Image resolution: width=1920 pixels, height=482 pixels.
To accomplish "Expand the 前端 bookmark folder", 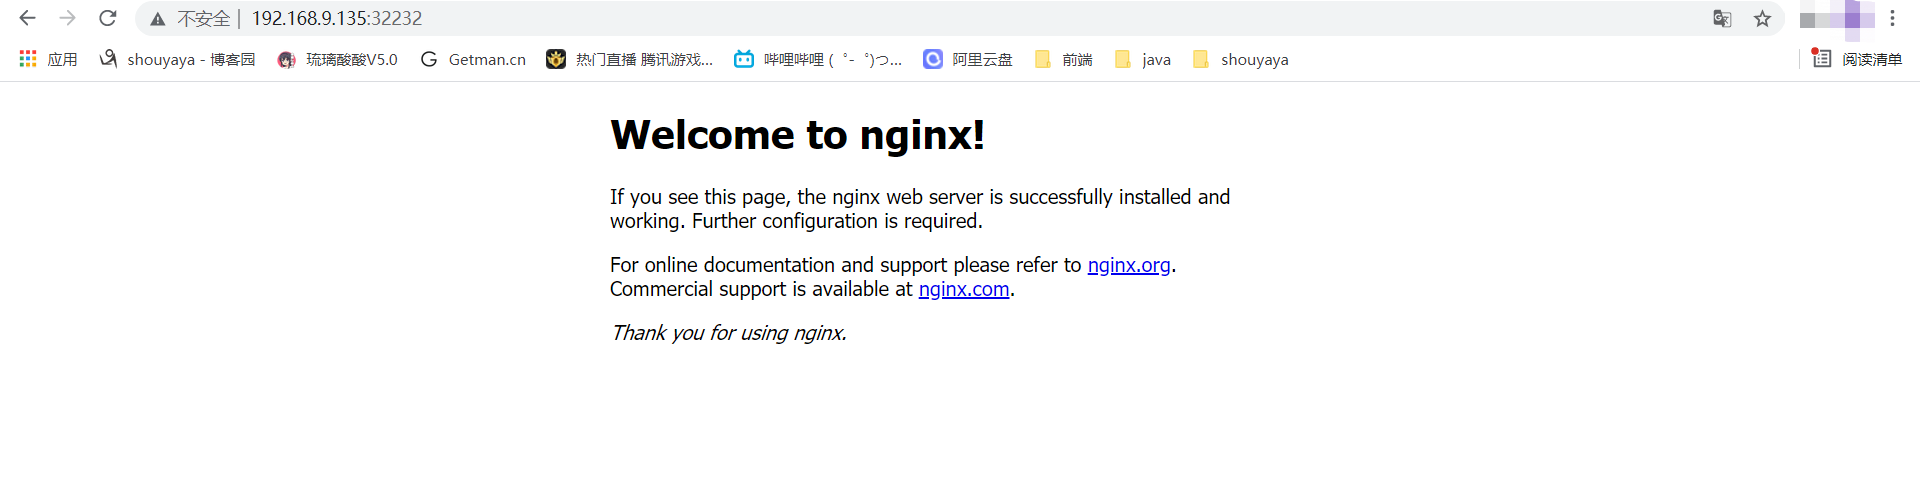I will (x=1063, y=59).
